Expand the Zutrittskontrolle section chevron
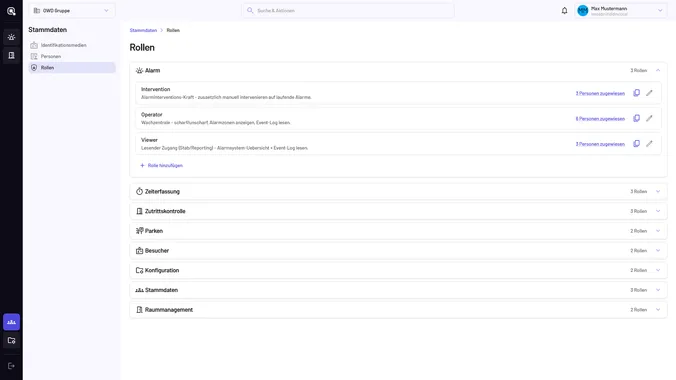Screen dimensions: 676x380 [658, 211]
